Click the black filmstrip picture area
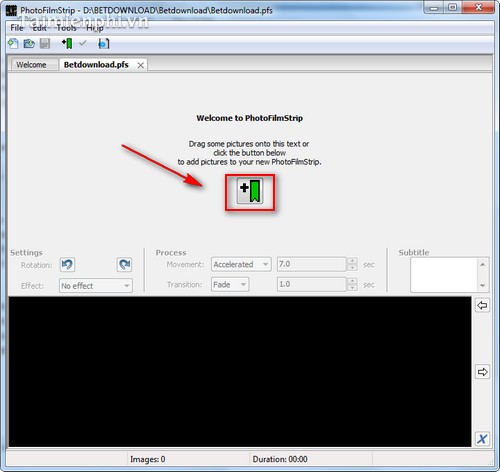This screenshot has height=472, width=500. point(240,372)
